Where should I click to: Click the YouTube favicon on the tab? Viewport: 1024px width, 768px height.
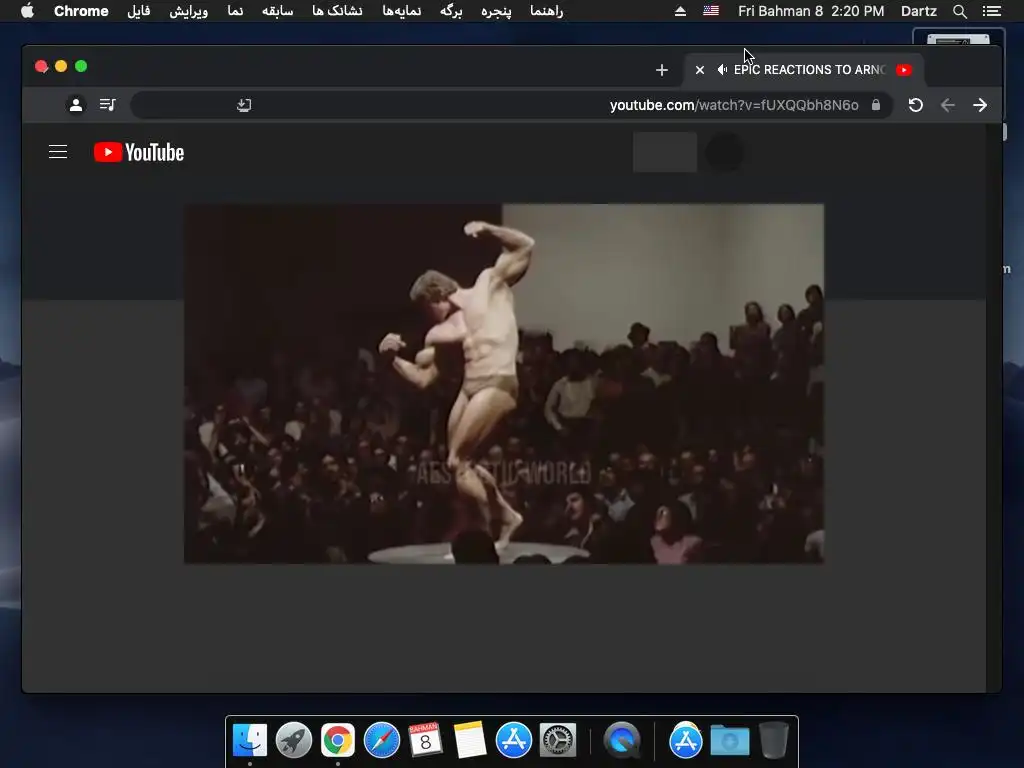(904, 70)
